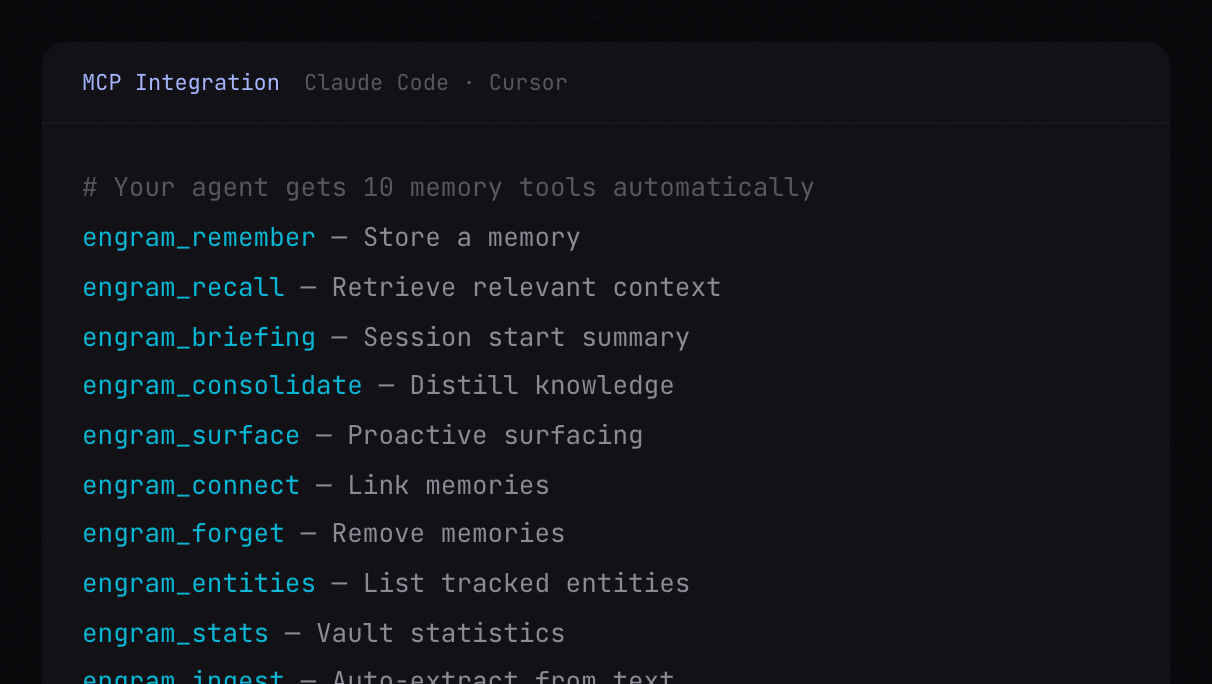The image size is (1212, 684).
Task: Click the 'Session start summary' description
Action: (526, 337)
